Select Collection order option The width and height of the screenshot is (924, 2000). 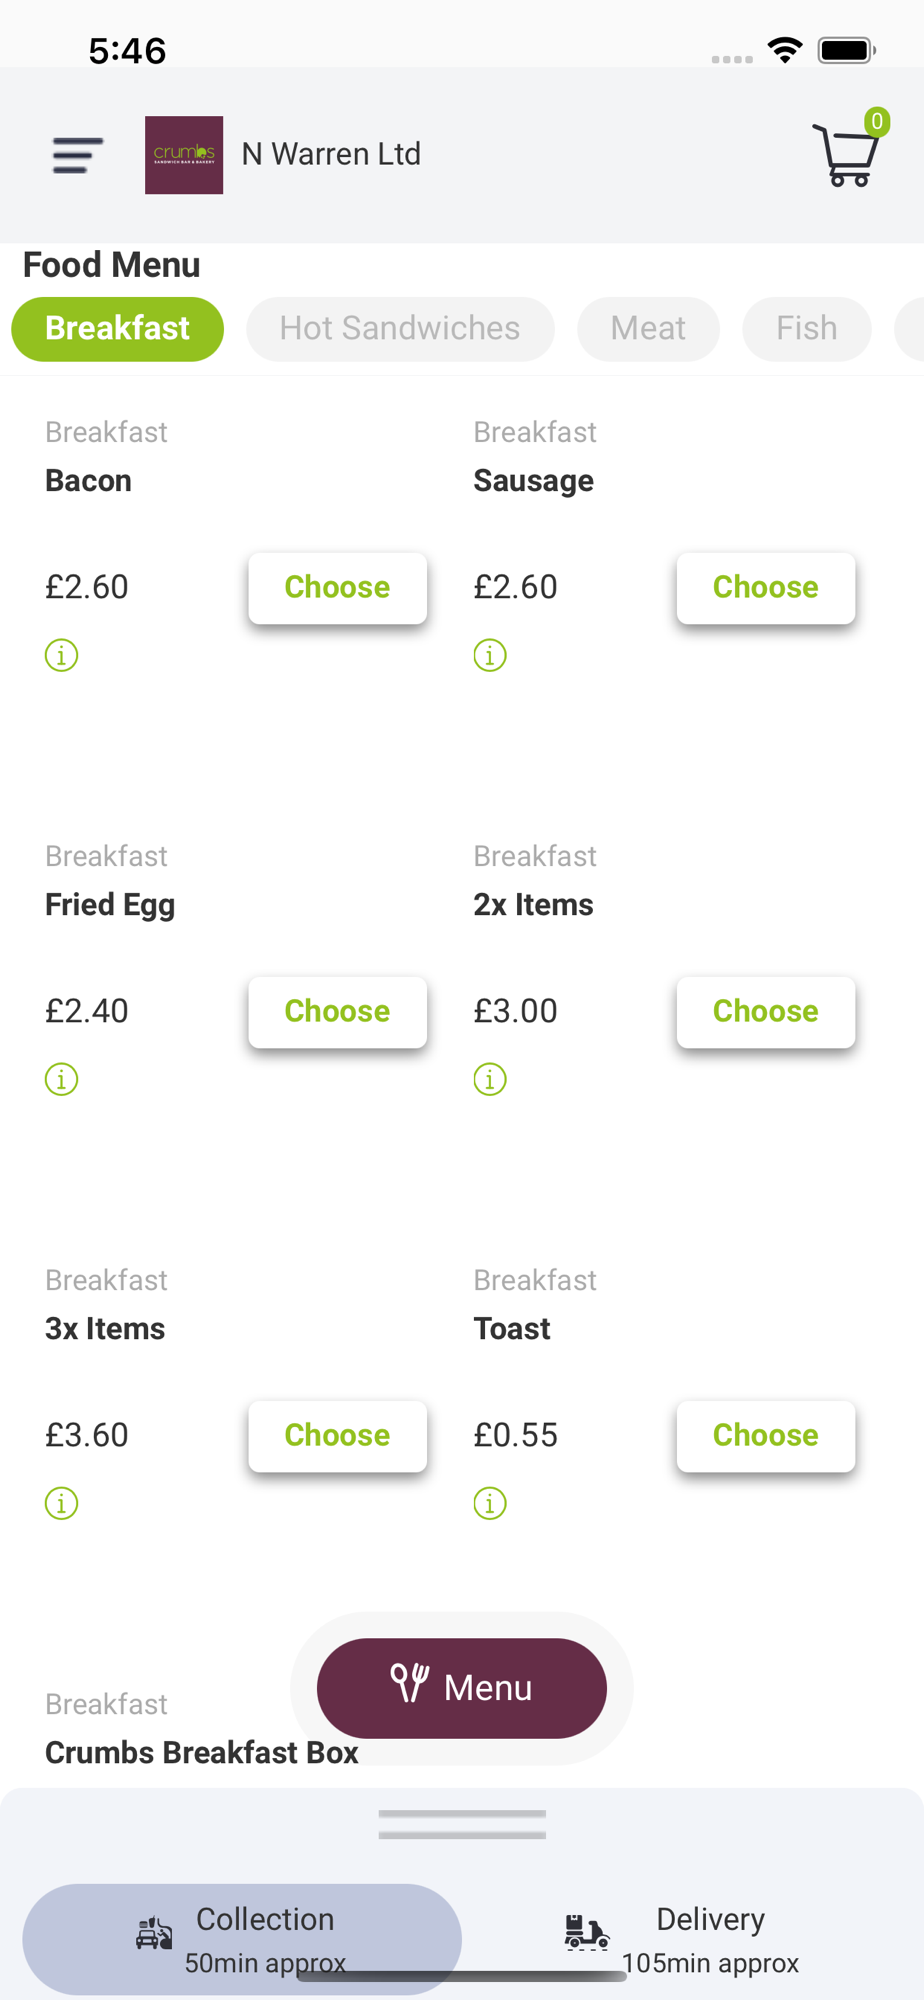point(242,1939)
